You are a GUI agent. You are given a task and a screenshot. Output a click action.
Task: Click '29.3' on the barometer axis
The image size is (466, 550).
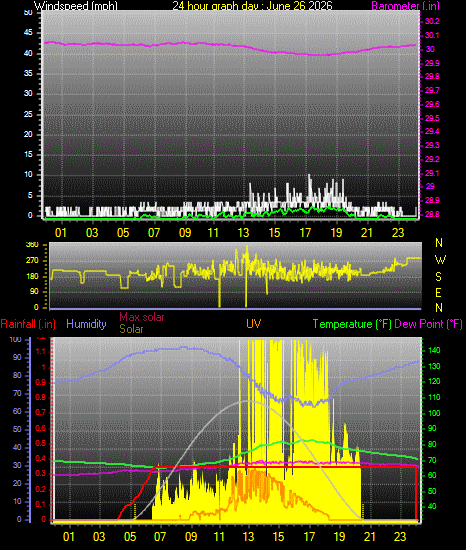[432, 145]
